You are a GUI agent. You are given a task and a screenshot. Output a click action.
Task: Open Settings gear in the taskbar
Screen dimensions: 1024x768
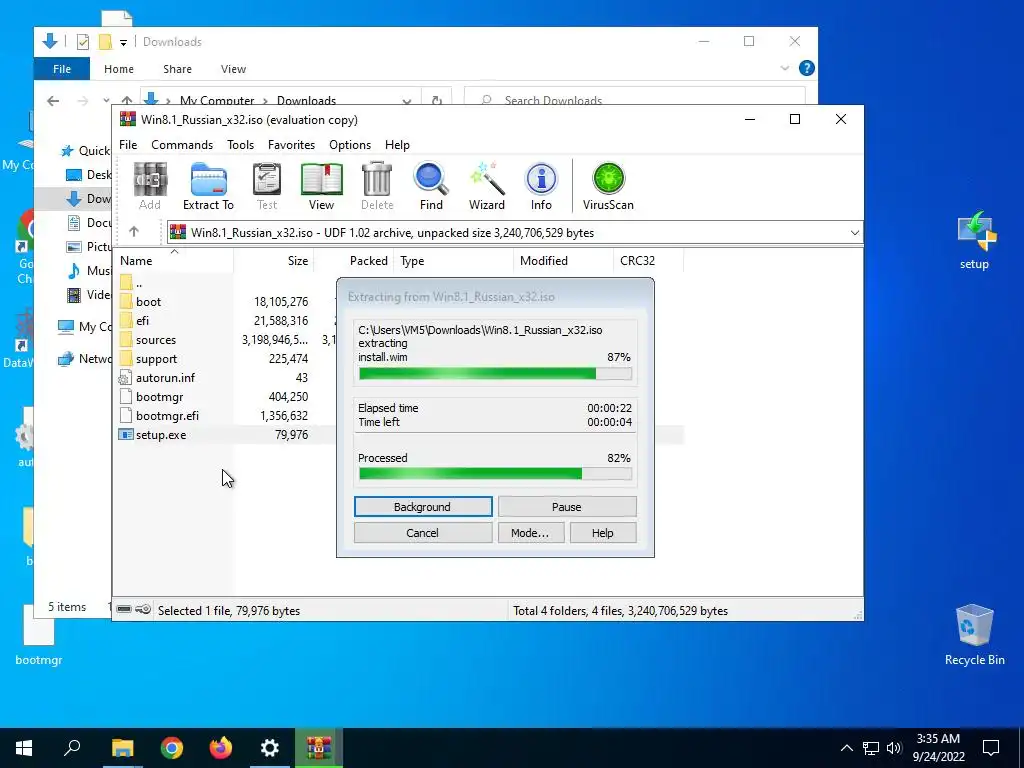tap(270, 748)
